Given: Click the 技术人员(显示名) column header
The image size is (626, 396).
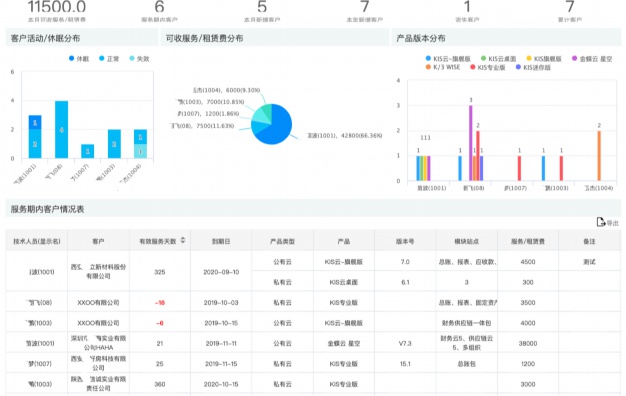Looking at the screenshot, I should tap(37, 241).
